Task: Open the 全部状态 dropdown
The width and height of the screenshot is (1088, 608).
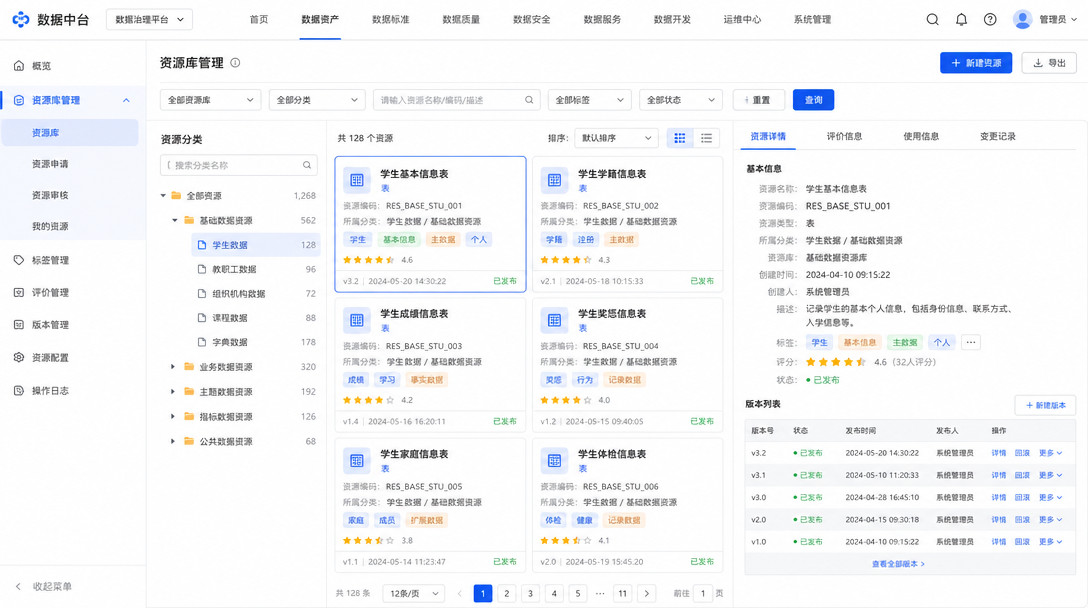Action: click(681, 100)
